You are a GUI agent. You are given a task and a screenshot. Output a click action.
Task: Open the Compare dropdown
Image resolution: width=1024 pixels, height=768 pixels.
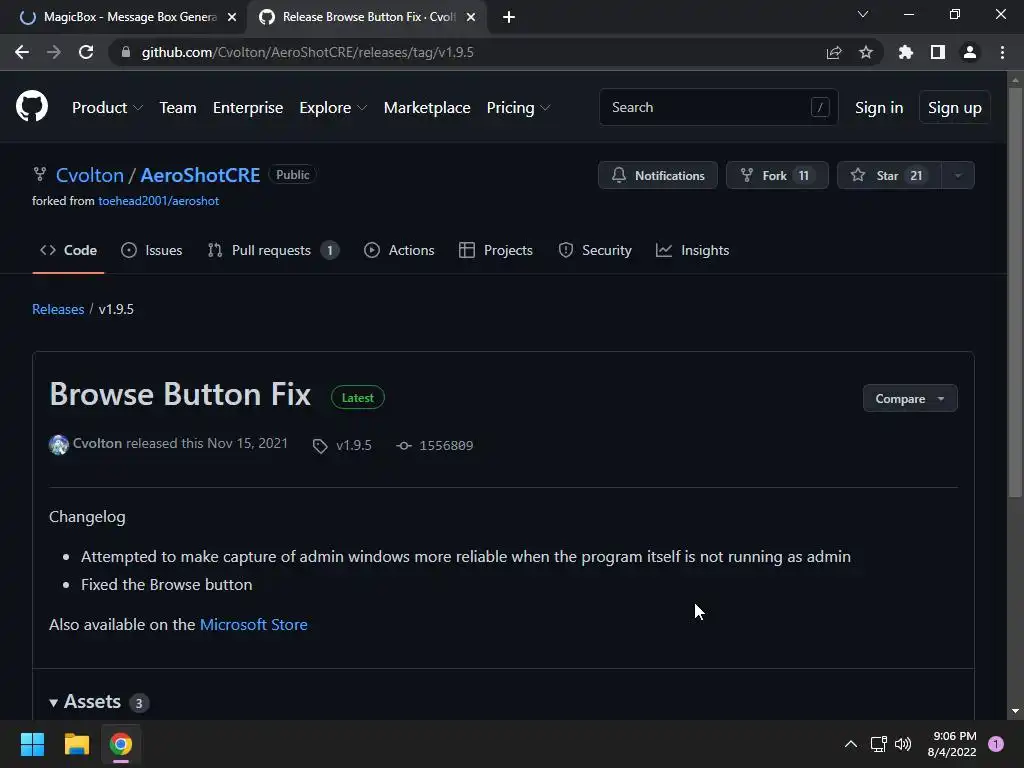pos(910,398)
